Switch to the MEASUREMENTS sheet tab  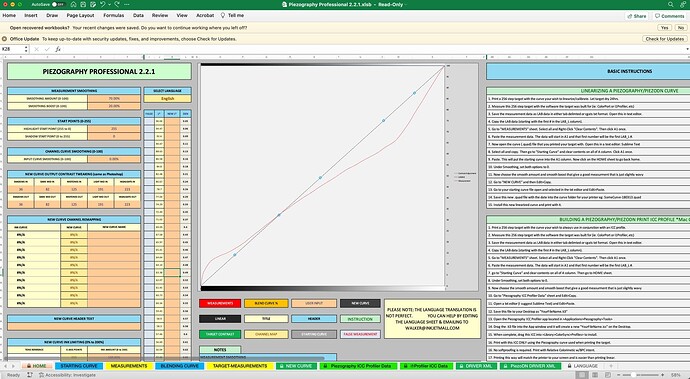coord(129,366)
